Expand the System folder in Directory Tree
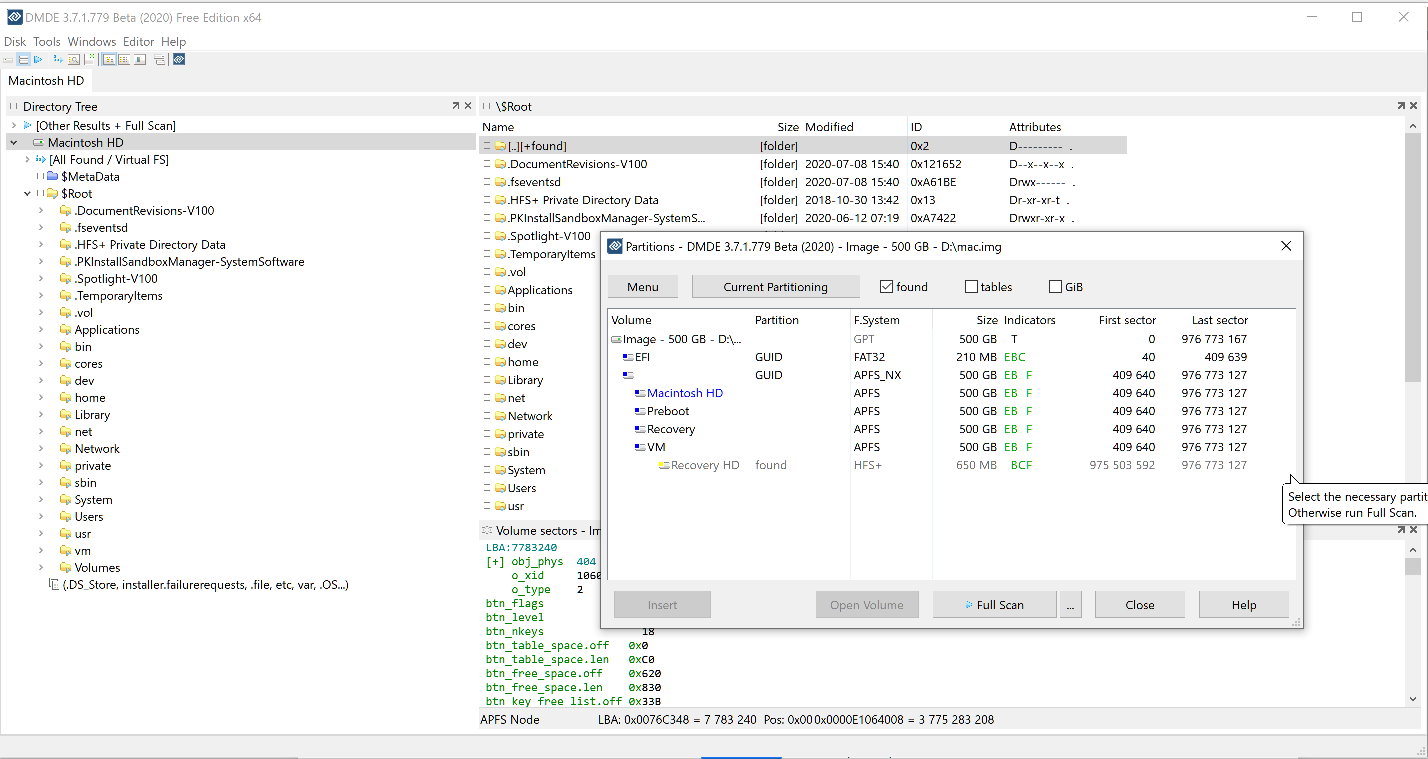Screen dimensions: 1428x759 tap(41, 500)
